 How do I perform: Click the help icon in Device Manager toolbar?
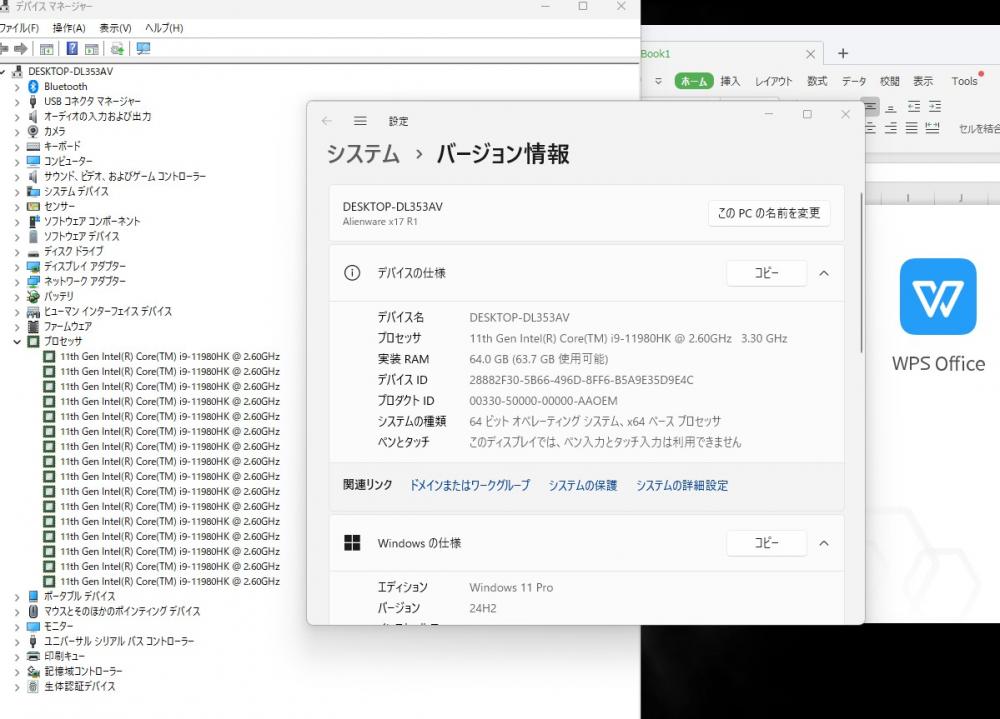point(72,48)
